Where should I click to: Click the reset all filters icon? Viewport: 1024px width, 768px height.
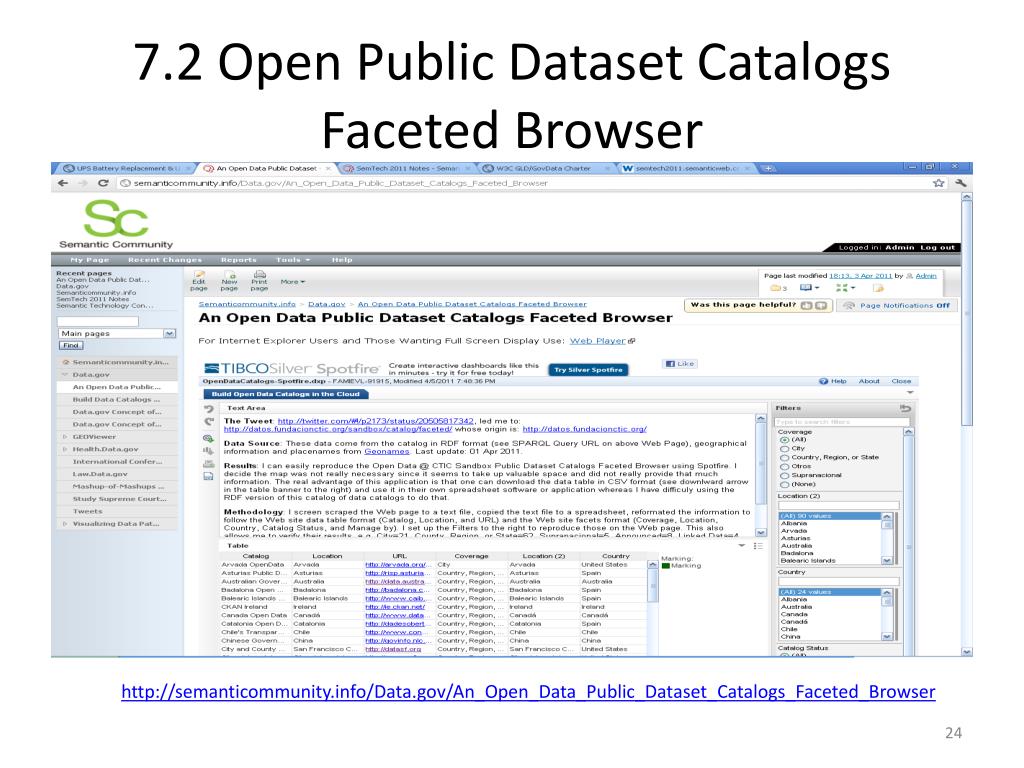pyautogui.click(x=905, y=408)
